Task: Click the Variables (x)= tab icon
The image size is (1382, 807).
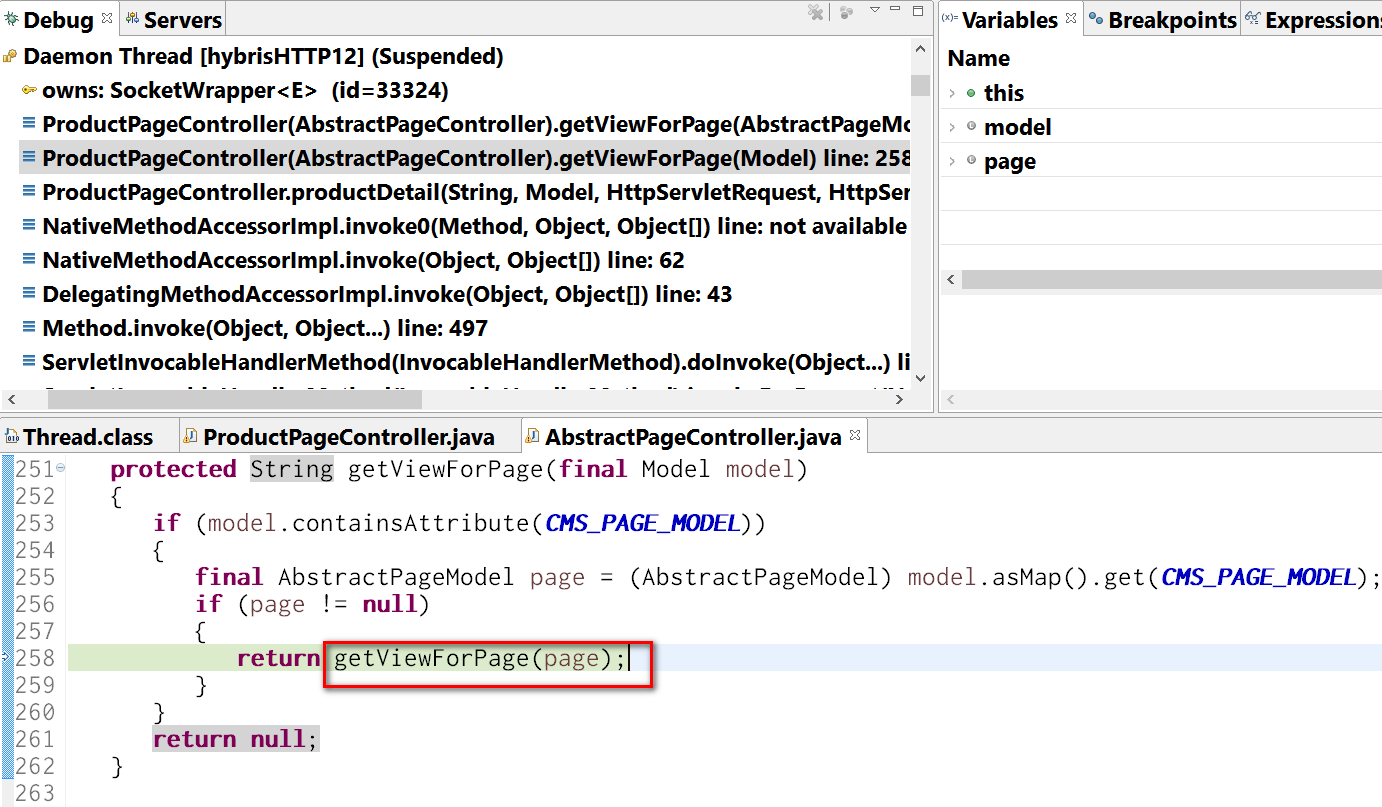Action: pyautogui.click(x=950, y=19)
